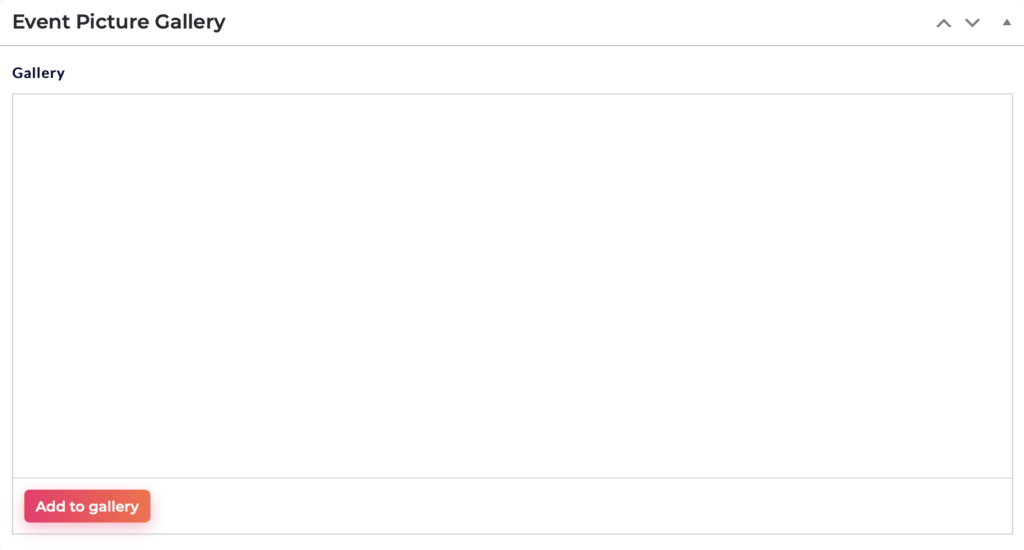The height and width of the screenshot is (550, 1024).
Task: Move Event Picture Gallery panel up
Action: pyautogui.click(x=944, y=23)
